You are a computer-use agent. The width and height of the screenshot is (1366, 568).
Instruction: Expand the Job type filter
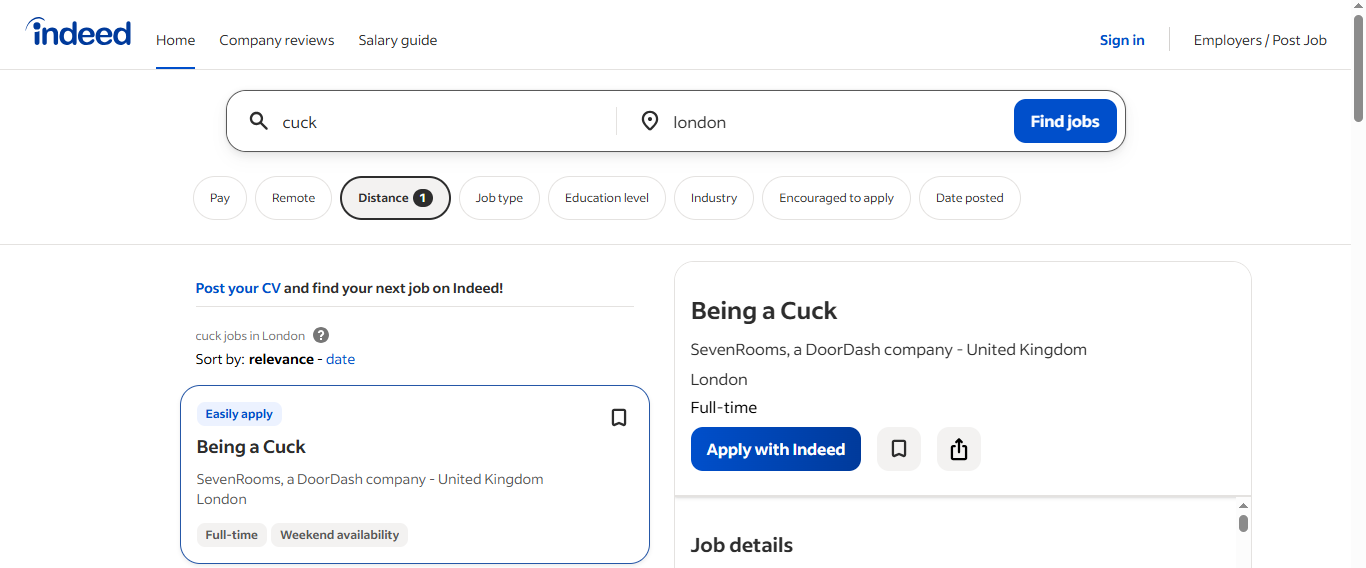pyautogui.click(x=499, y=198)
